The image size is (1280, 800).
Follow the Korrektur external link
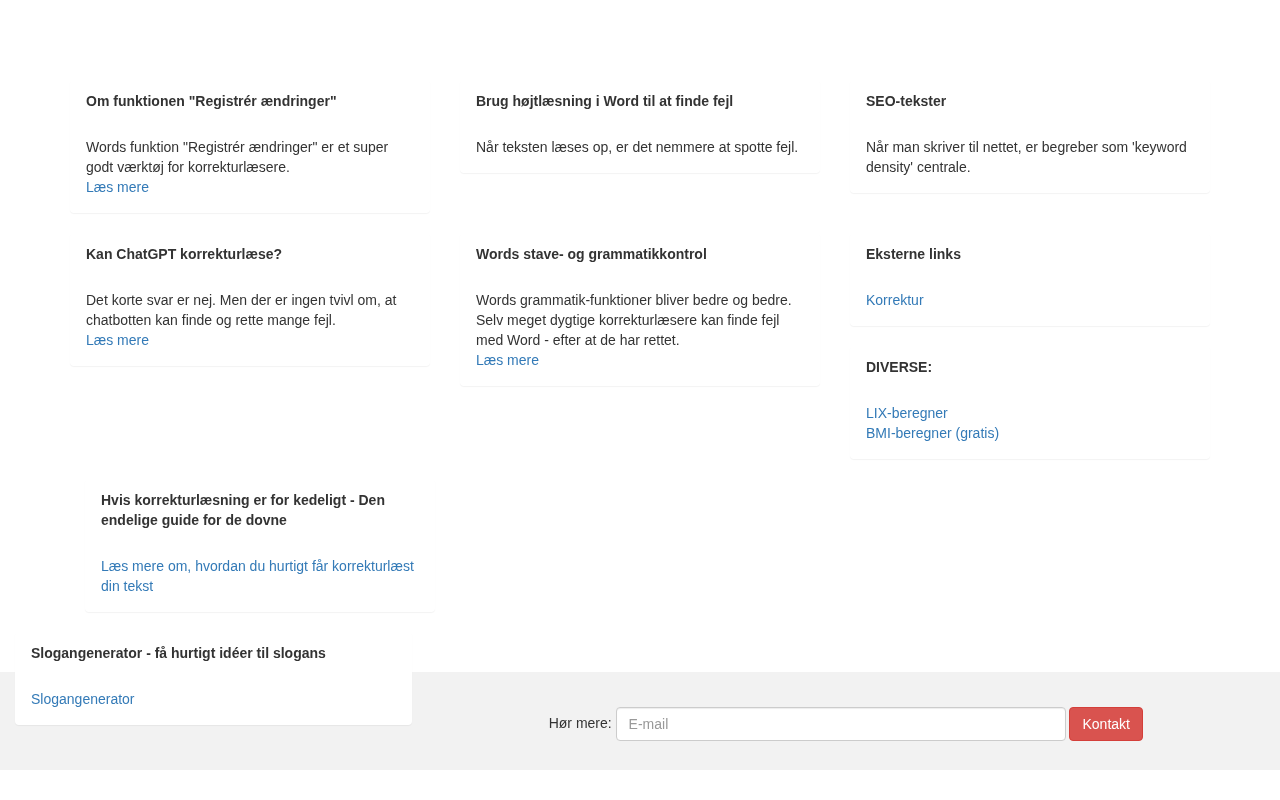[894, 300]
